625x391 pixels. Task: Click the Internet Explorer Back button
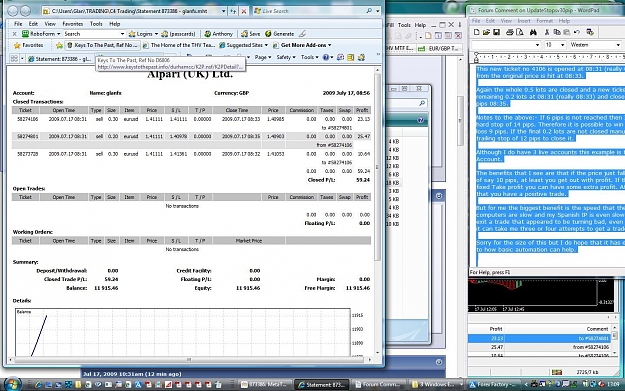click(13, 11)
